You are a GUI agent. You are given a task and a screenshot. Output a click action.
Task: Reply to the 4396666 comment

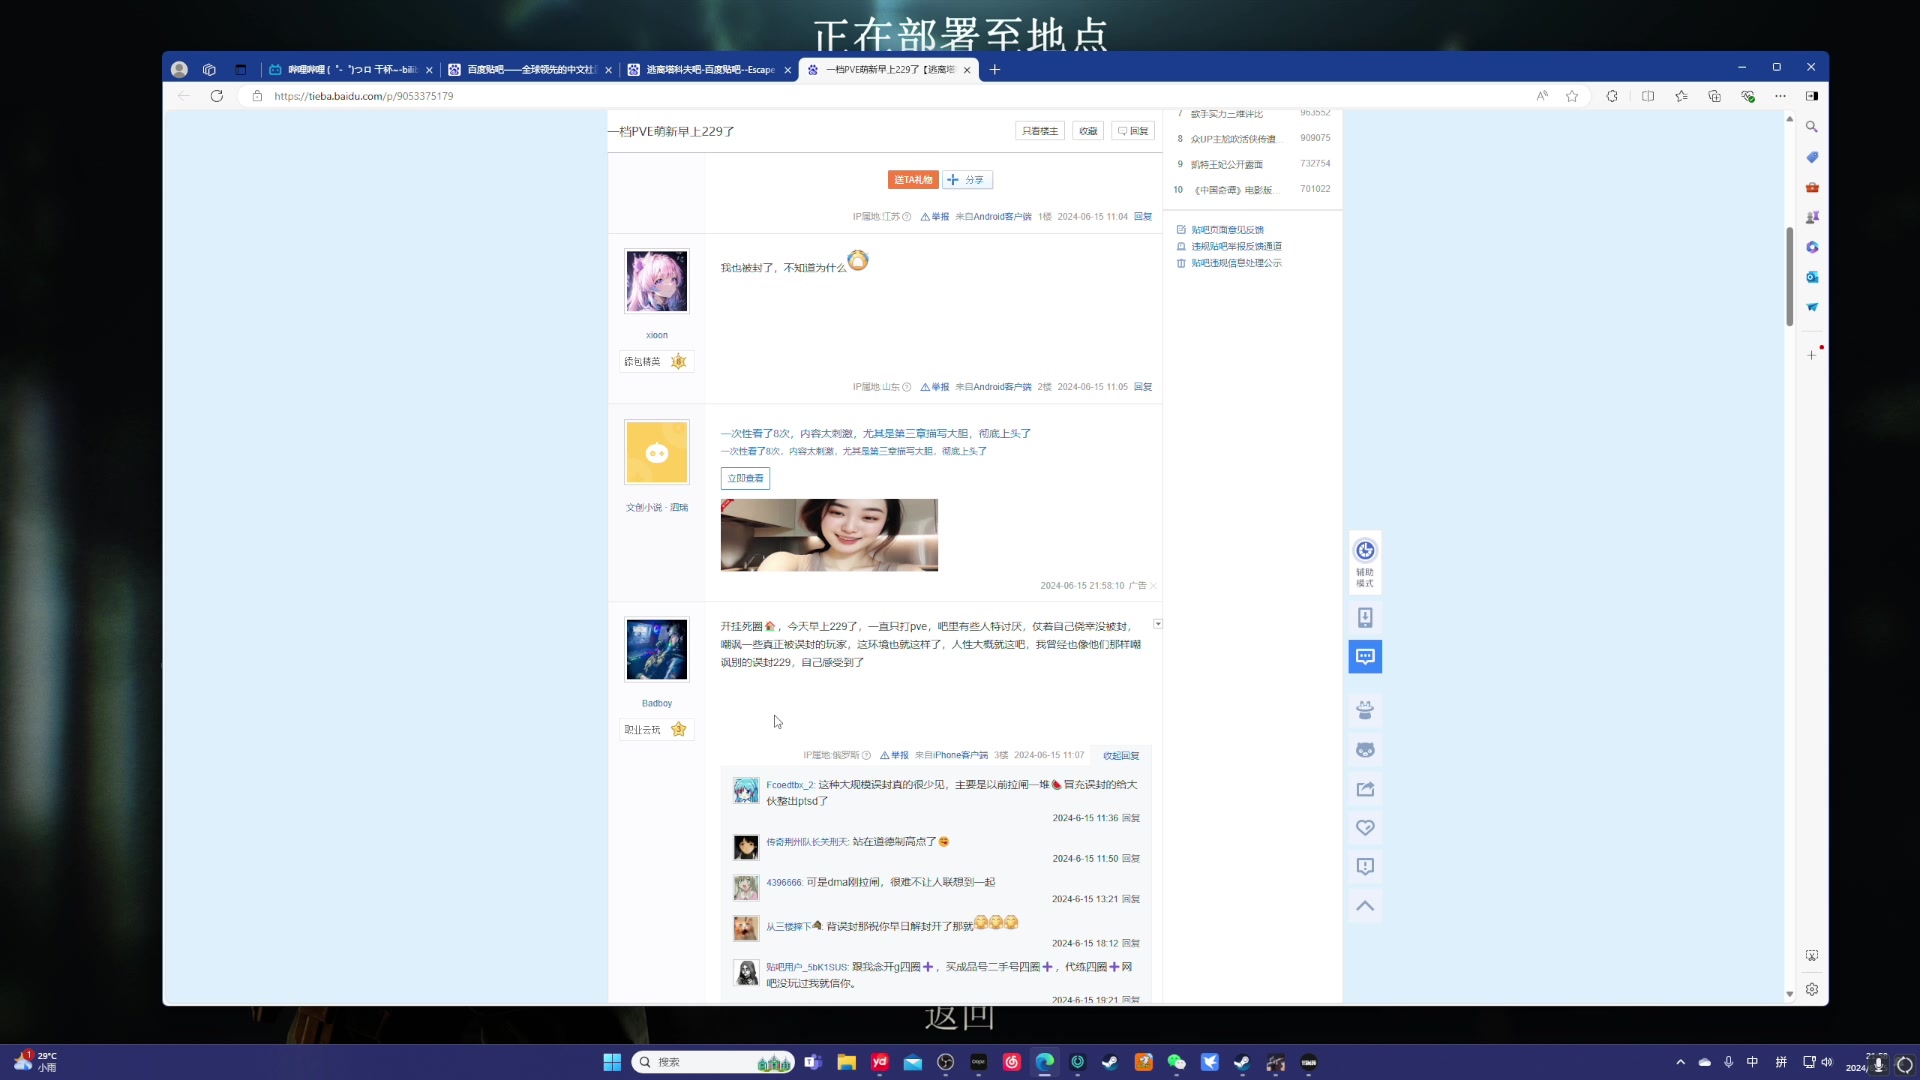pyautogui.click(x=1131, y=899)
